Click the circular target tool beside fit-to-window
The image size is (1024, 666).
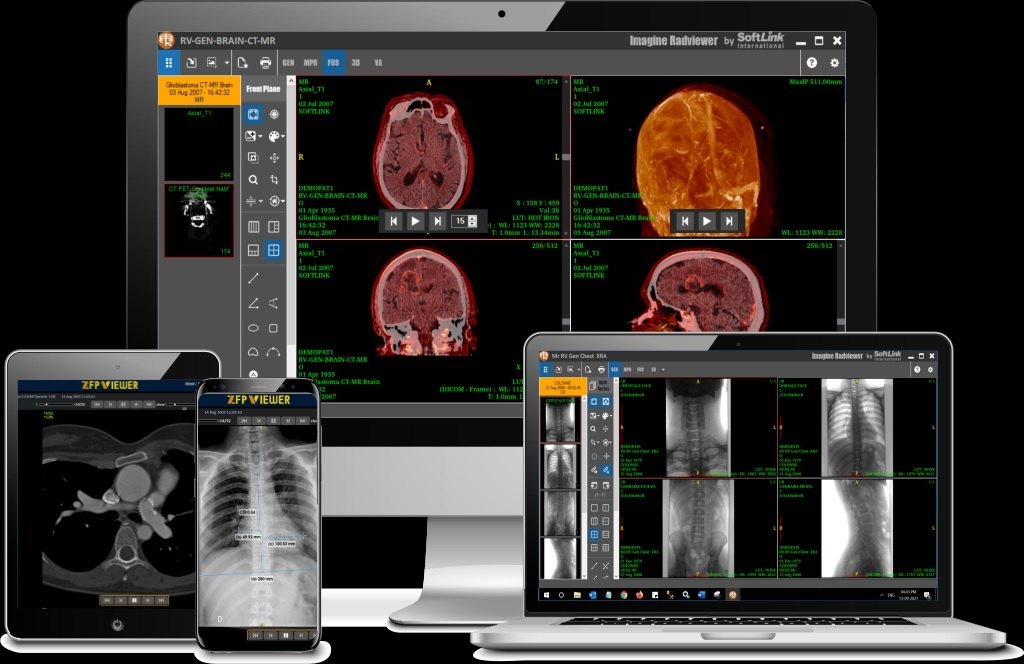pyautogui.click(x=274, y=114)
